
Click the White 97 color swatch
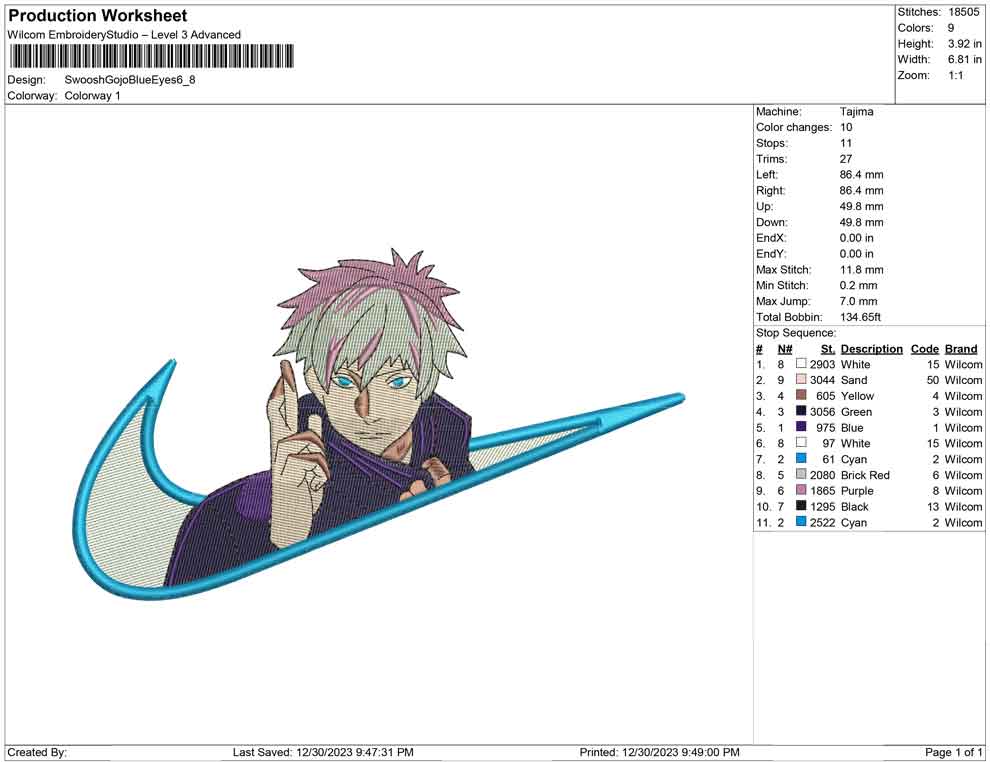point(801,443)
